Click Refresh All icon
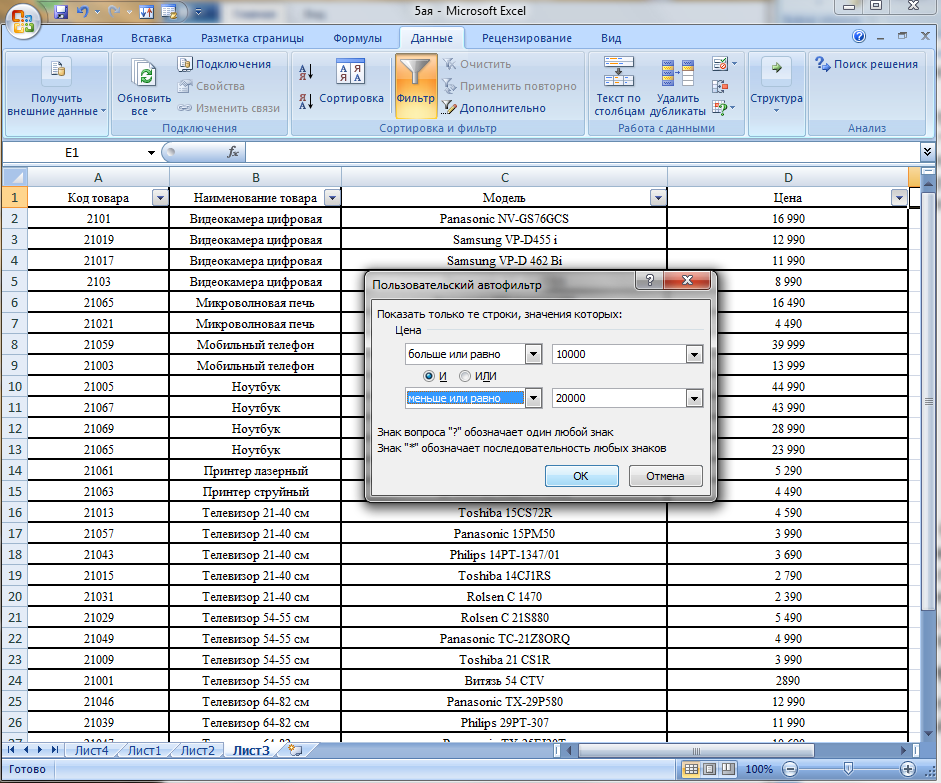Image resolution: width=941 pixels, height=783 pixels. 144,73
